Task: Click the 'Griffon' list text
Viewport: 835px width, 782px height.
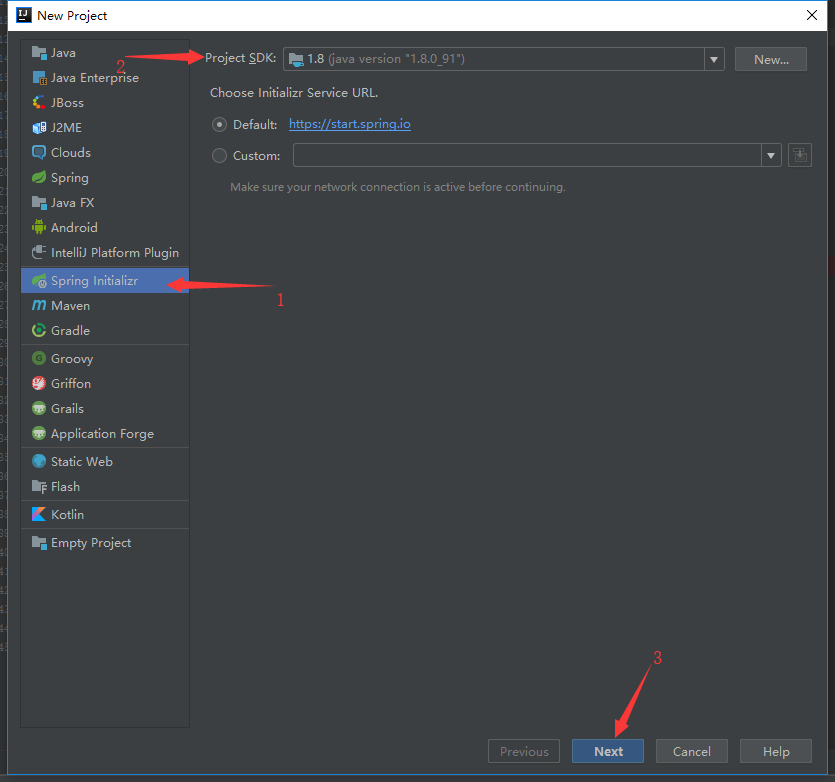Action: (x=71, y=384)
